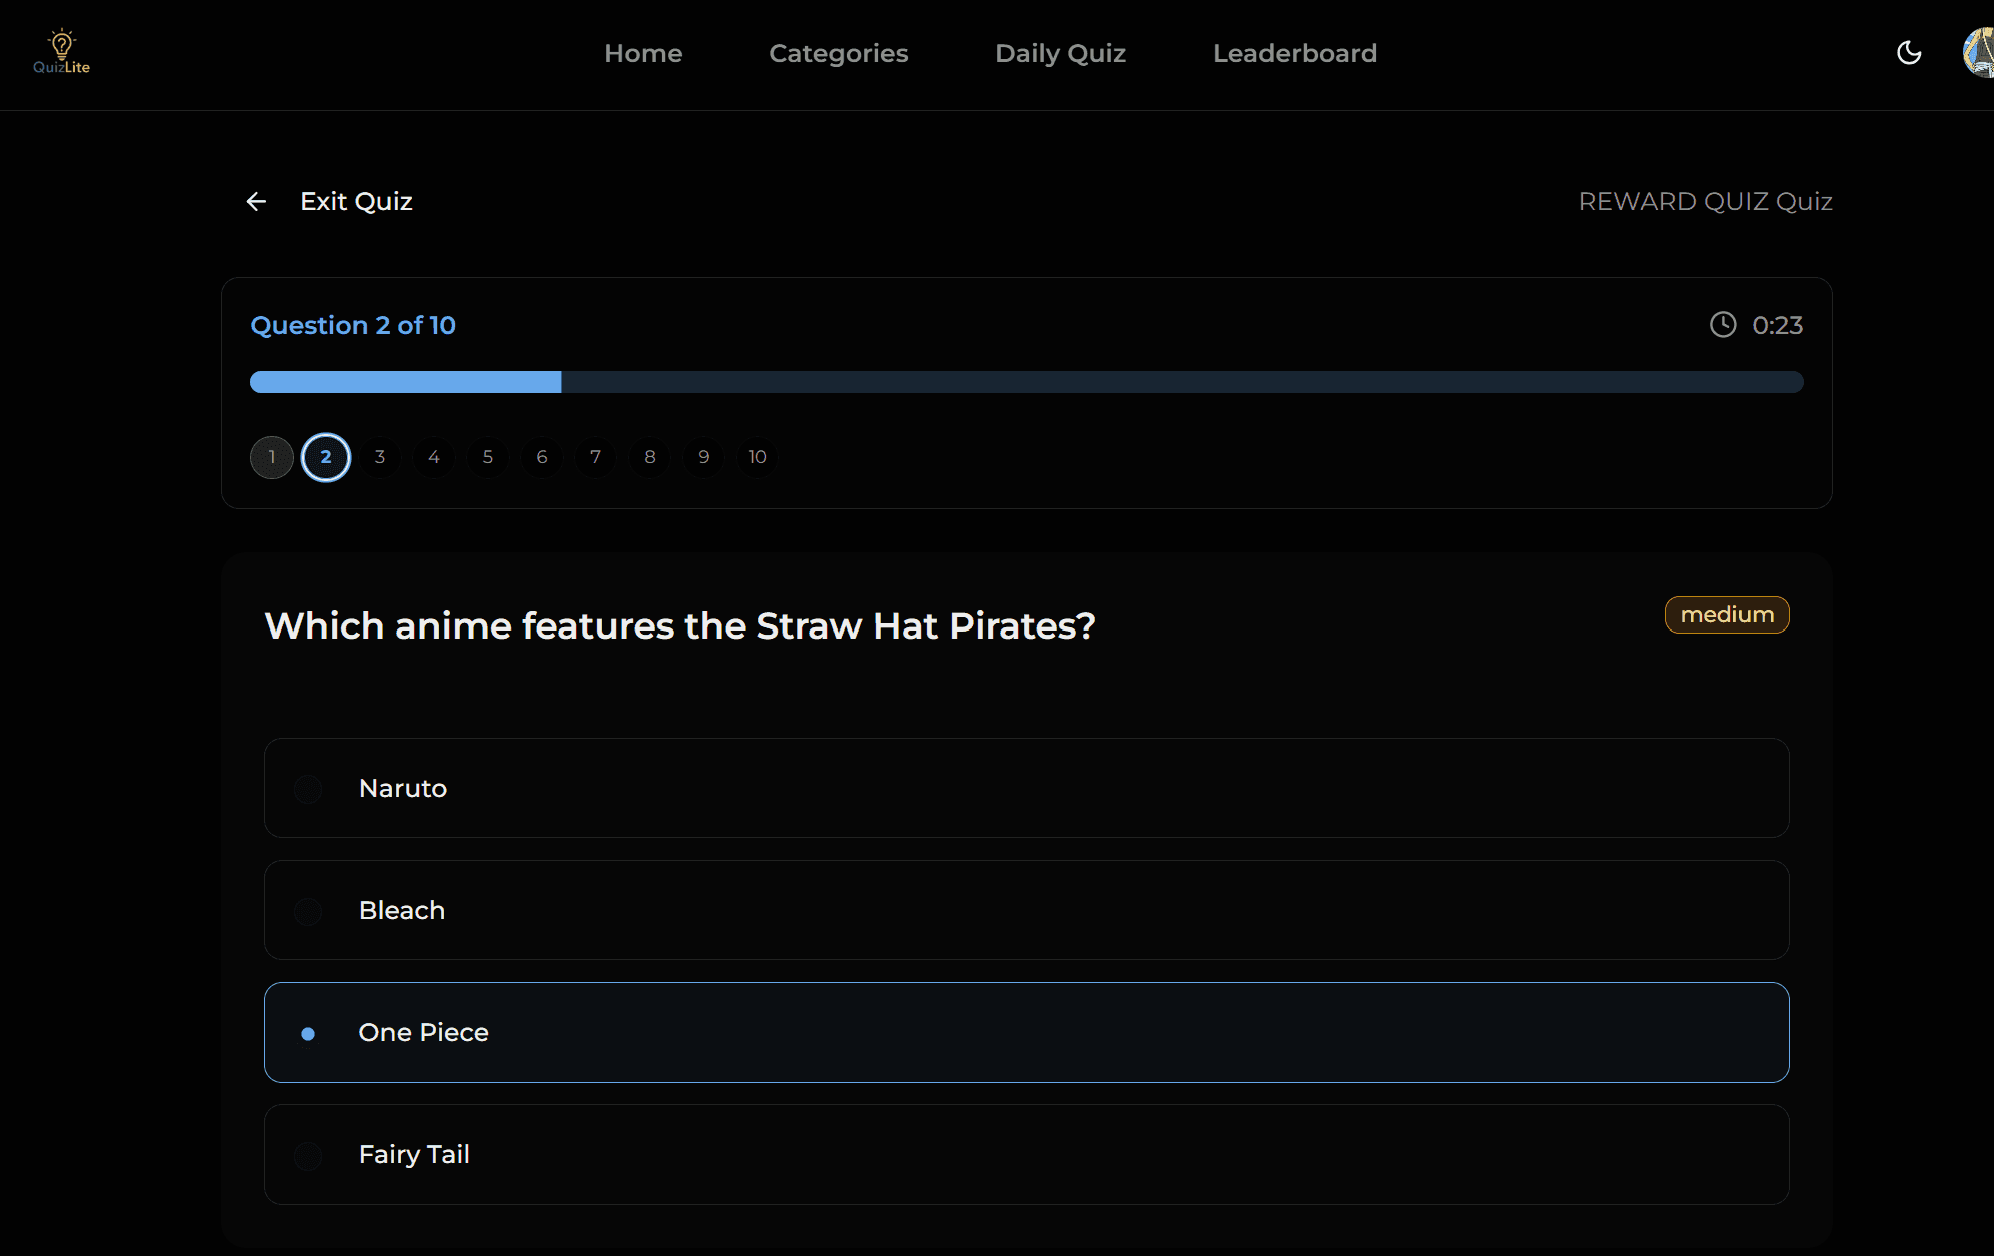This screenshot has width=1994, height=1256.
Task: Click the timer clock icon
Action: pos(1723,325)
